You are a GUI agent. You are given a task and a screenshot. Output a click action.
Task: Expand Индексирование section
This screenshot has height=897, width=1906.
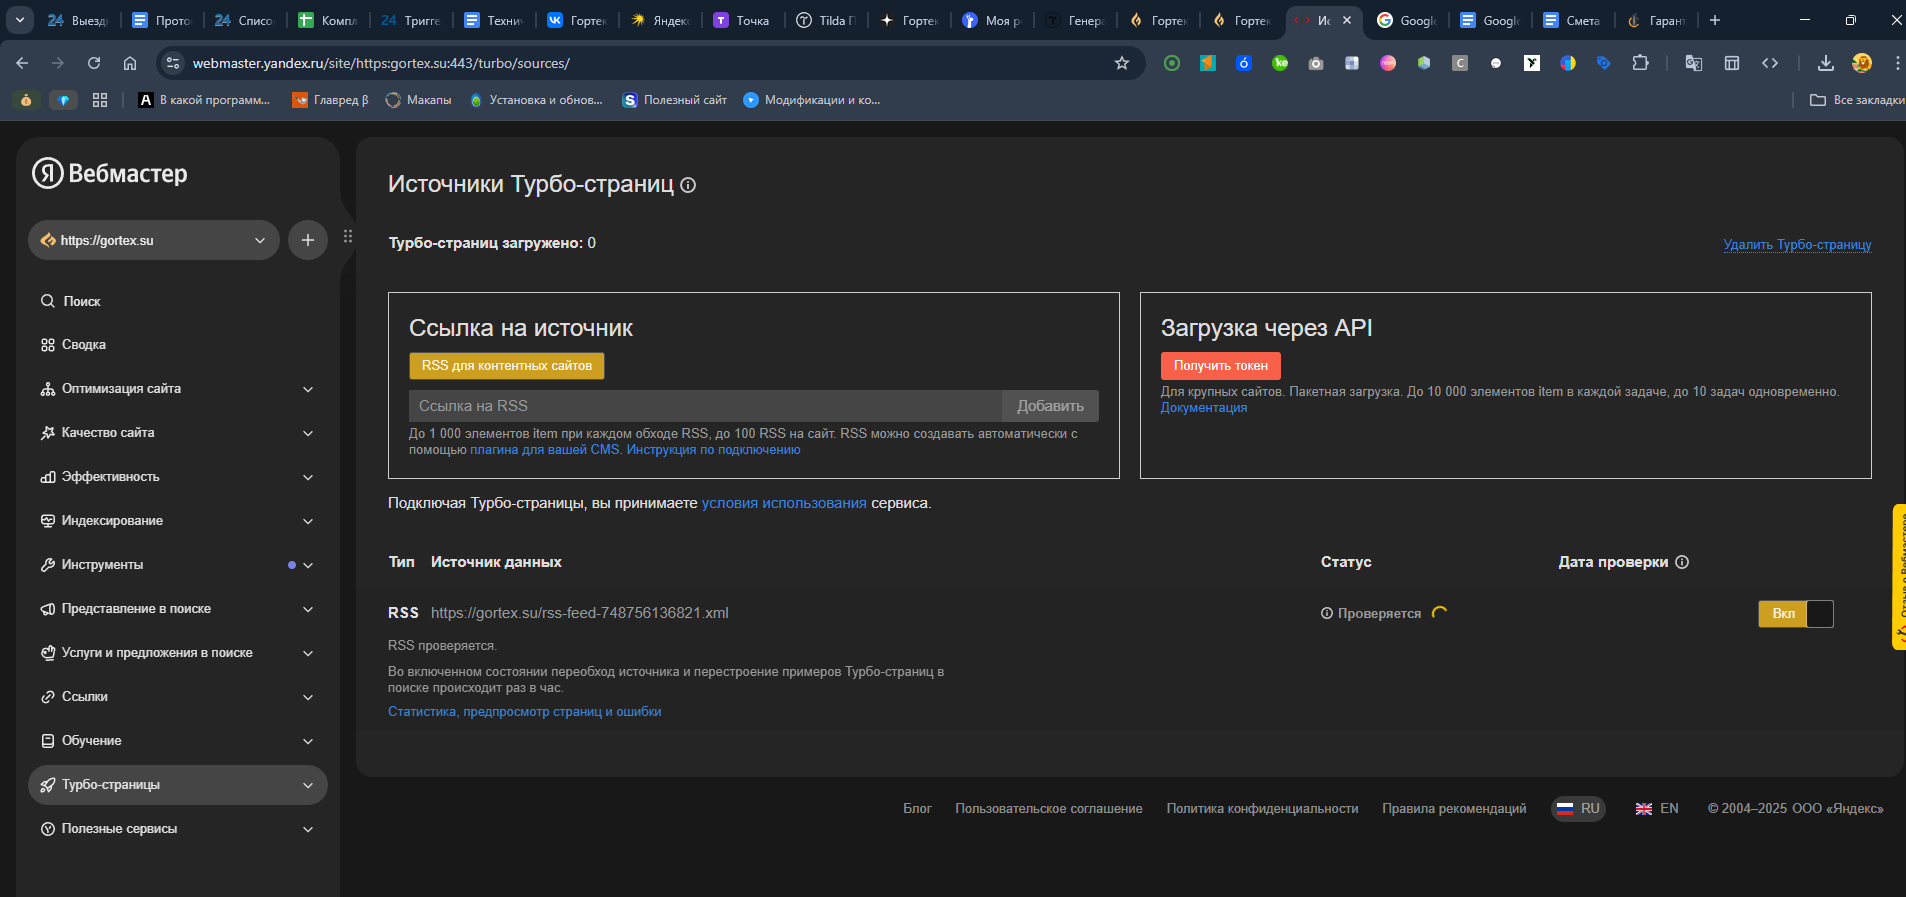[178, 521]
